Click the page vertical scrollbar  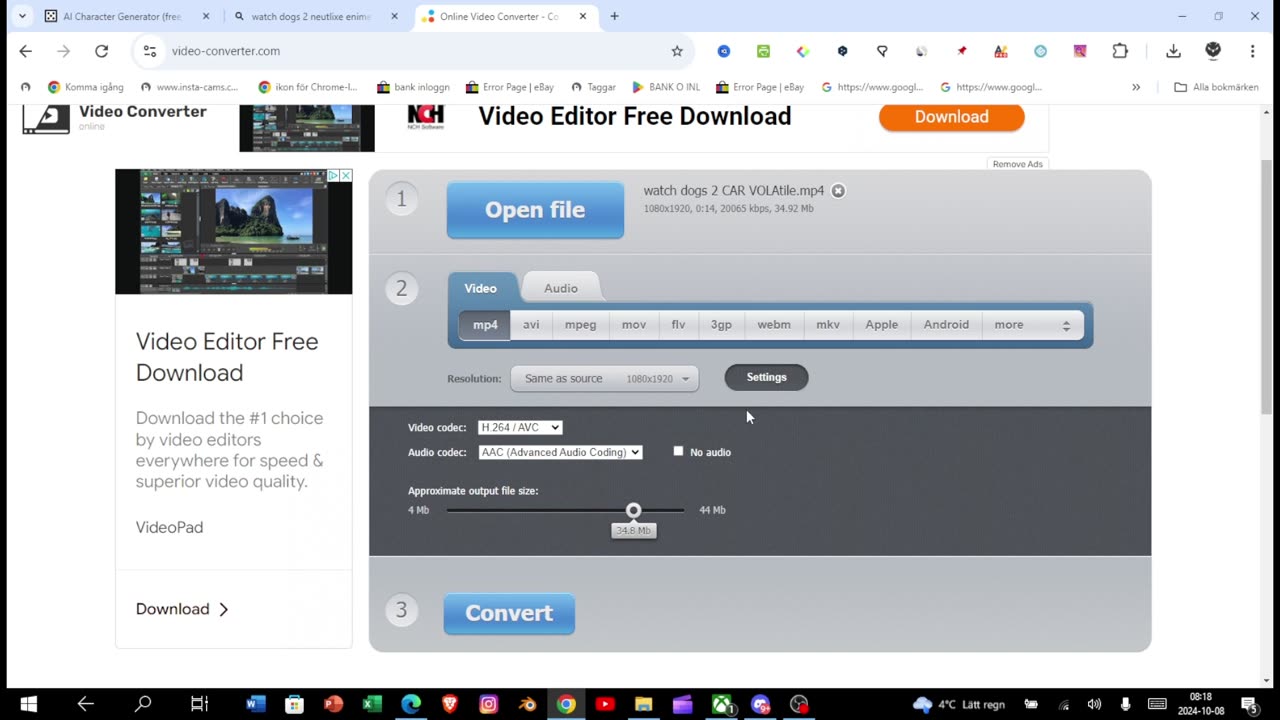[1267, 288]
